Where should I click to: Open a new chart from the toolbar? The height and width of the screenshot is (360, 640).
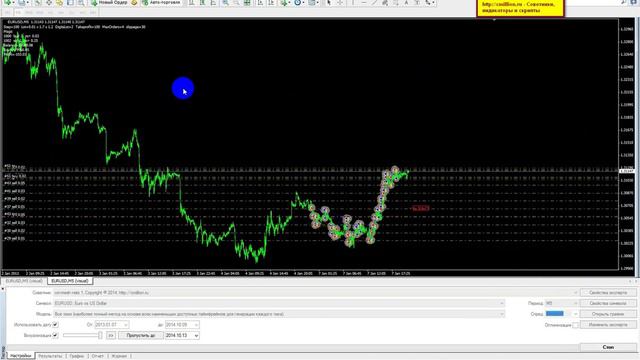(7, 2)
